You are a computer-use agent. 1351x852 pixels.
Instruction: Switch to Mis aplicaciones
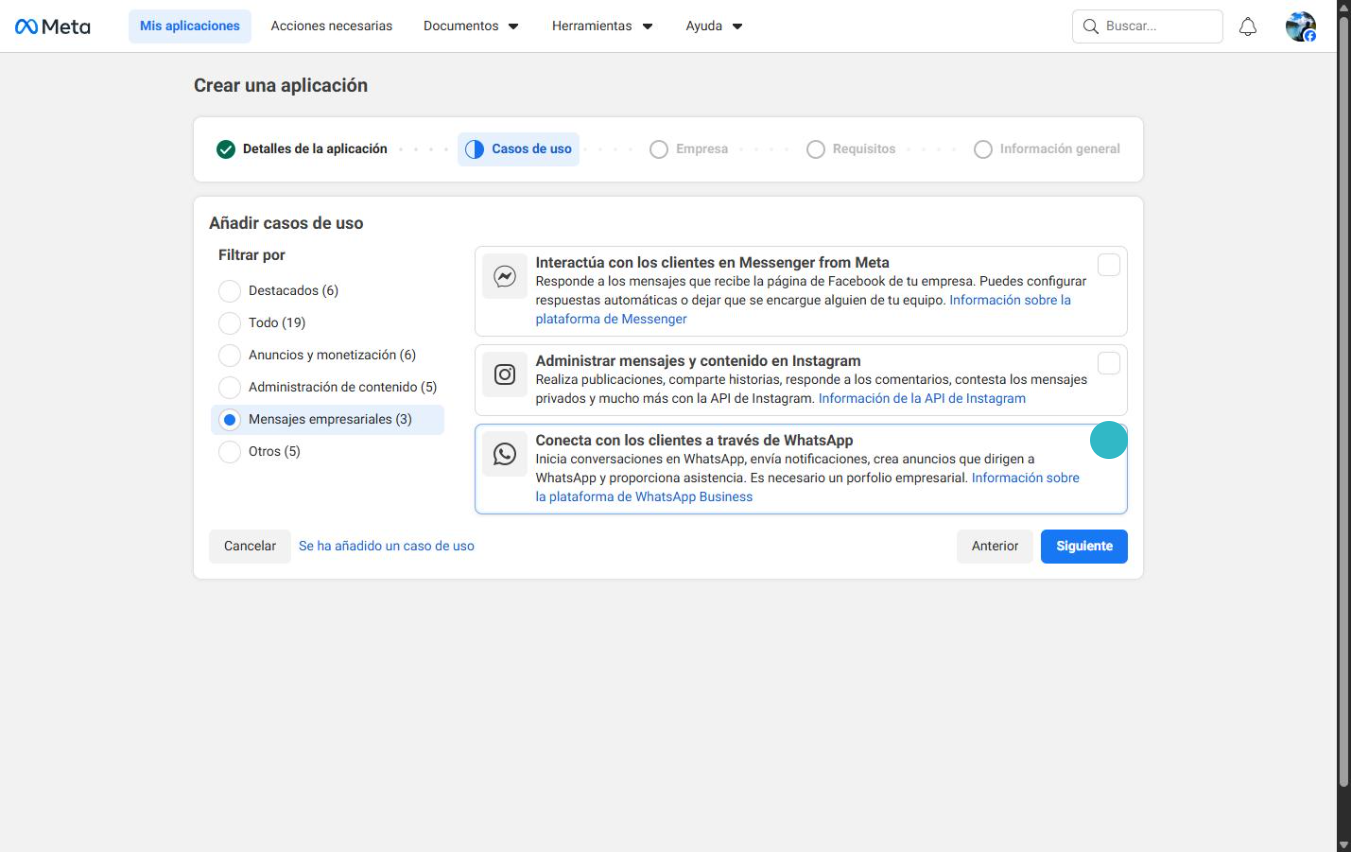(189, 25)
